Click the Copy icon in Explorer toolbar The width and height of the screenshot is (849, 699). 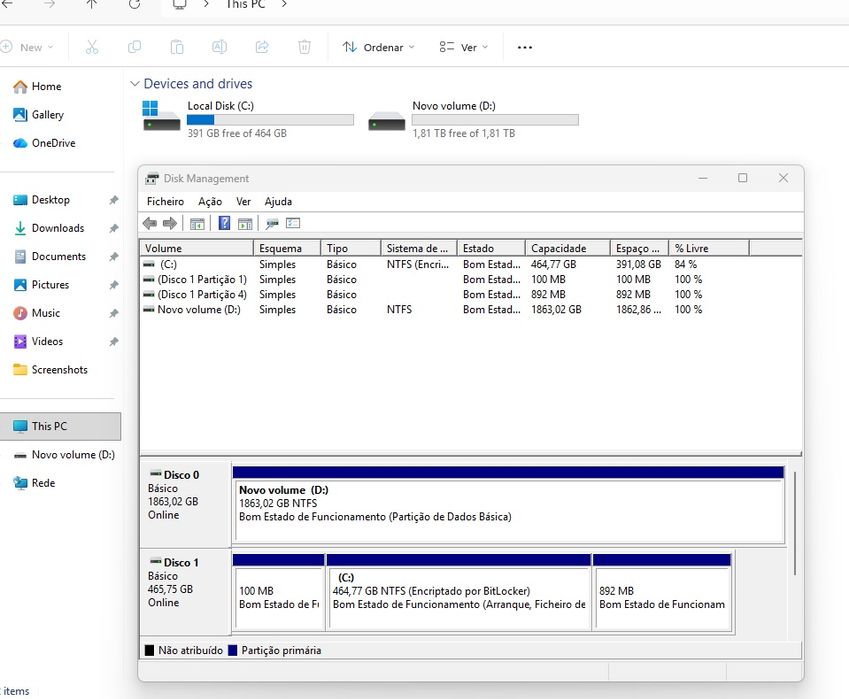[134, 47]
